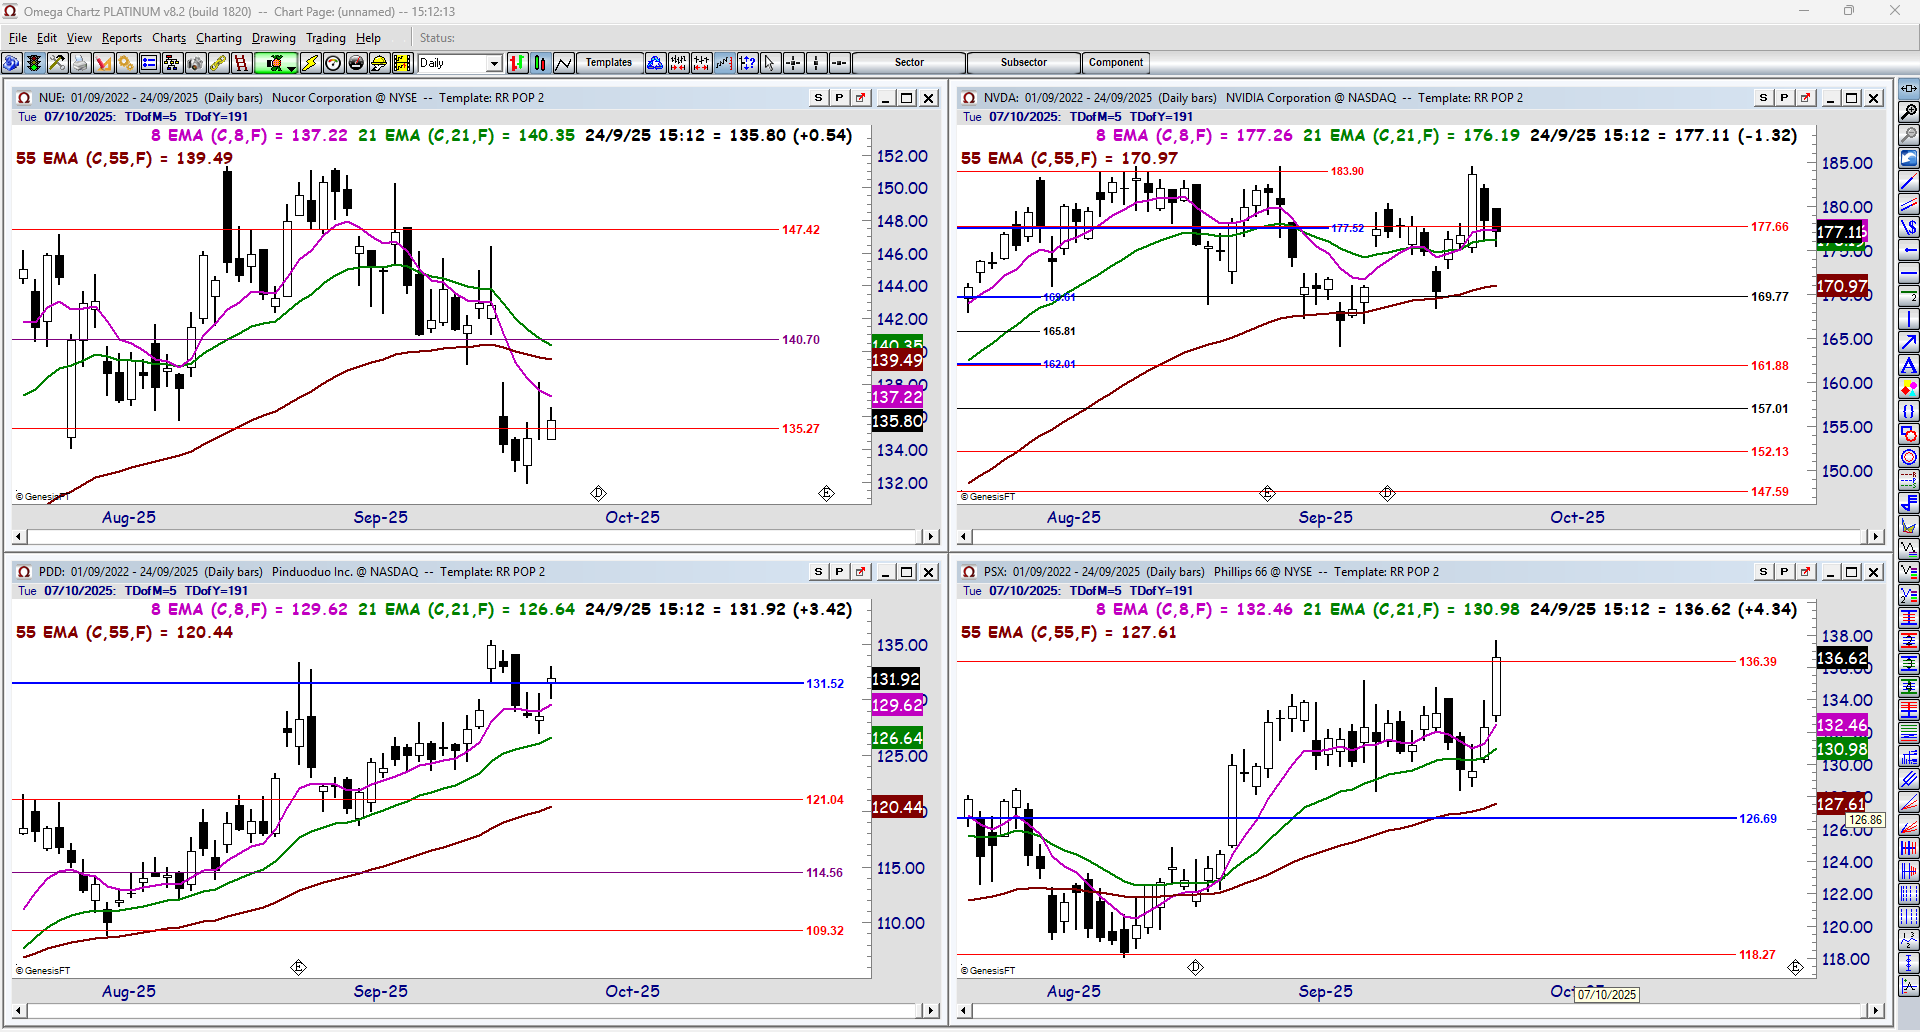Select the vertical line drawing tool
1920x1032 pixels.
coord(1908,319)
